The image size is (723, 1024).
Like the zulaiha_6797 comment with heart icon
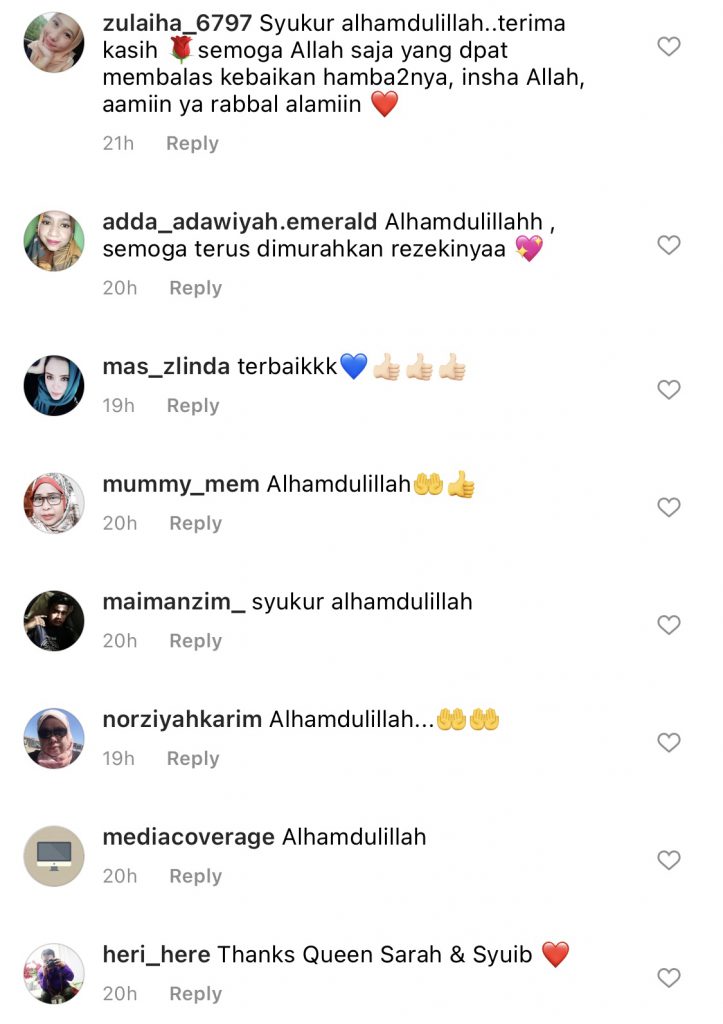pyautogui.click(x=669, y=46)
